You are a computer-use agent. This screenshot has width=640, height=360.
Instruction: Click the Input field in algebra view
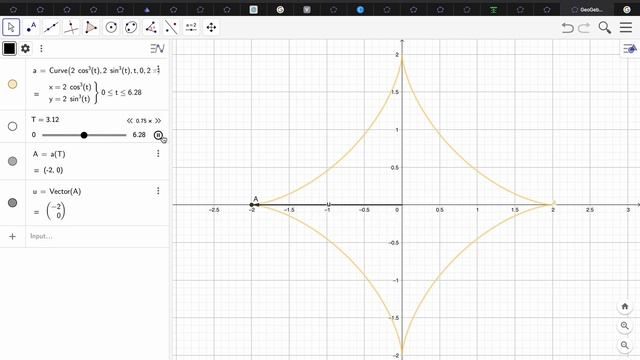tap(97, 236)
